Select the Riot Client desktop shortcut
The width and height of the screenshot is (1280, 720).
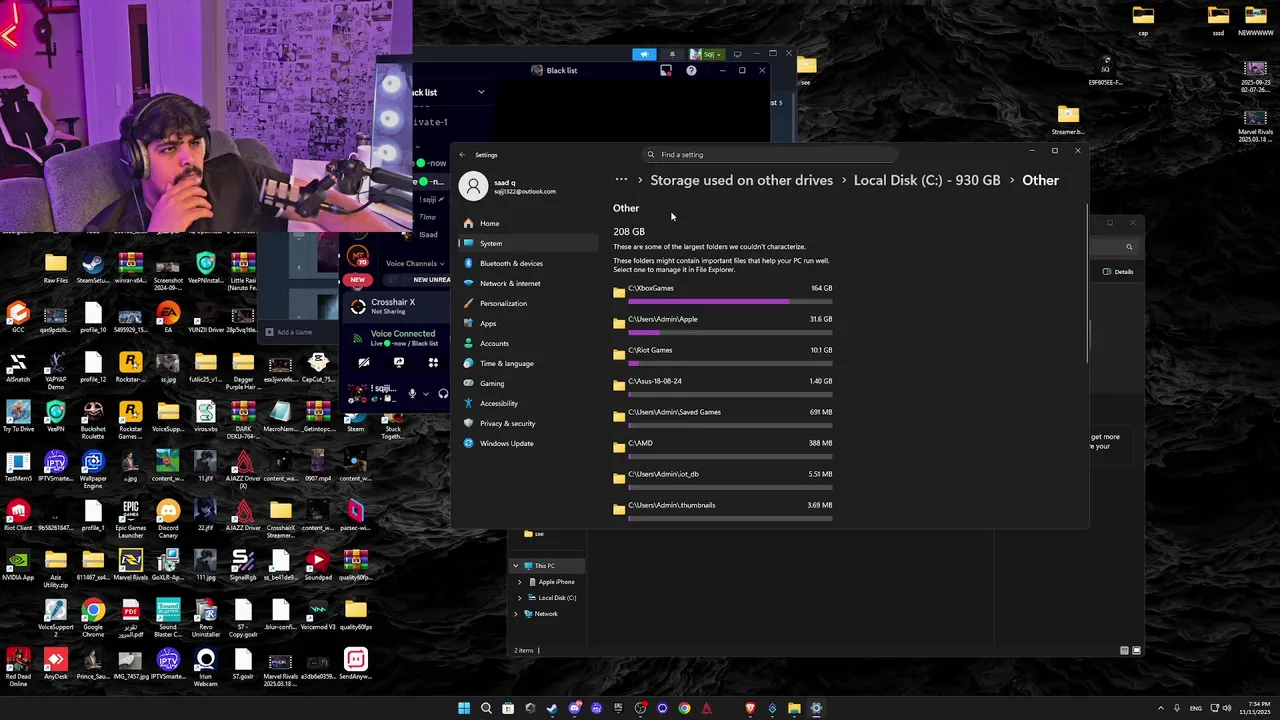click(x=18, y=516)
